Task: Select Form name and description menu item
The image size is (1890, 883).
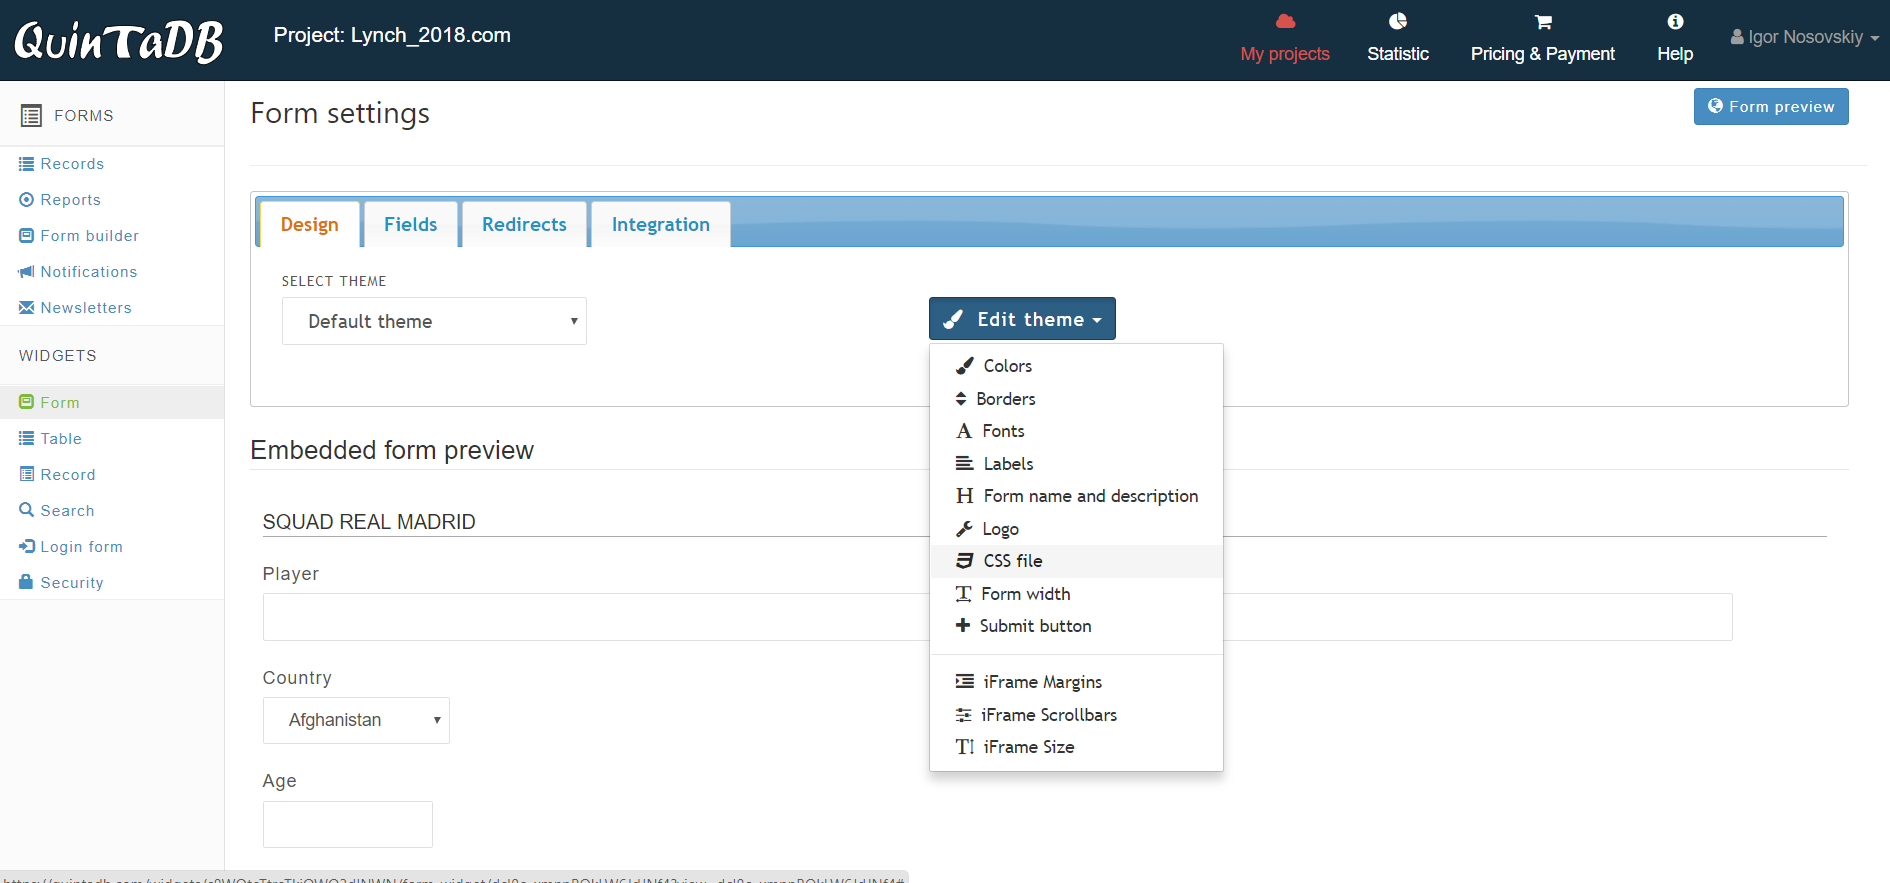Action: [x=1090, y=496]
